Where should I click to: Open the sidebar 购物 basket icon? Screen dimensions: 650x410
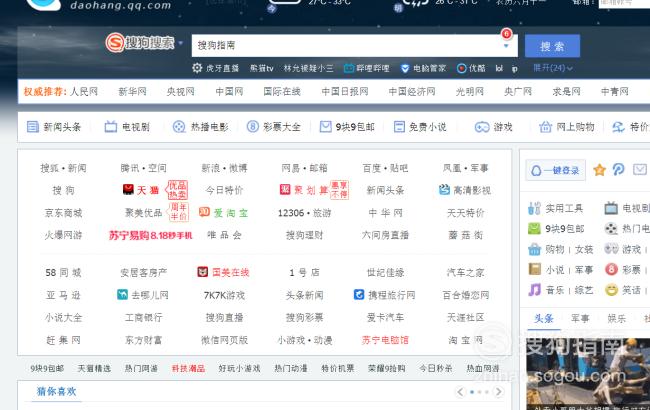(534, 249)
